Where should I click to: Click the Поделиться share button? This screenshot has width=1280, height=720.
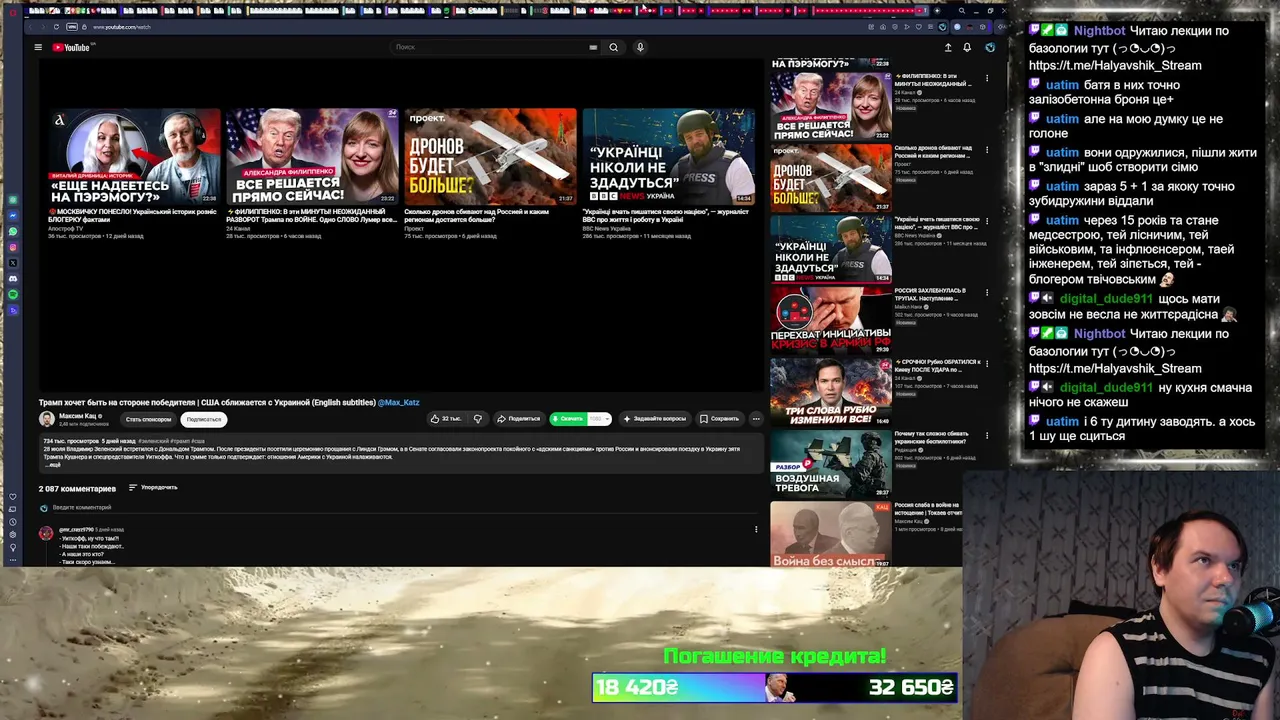pyautogui.click(x=518, y=419)
